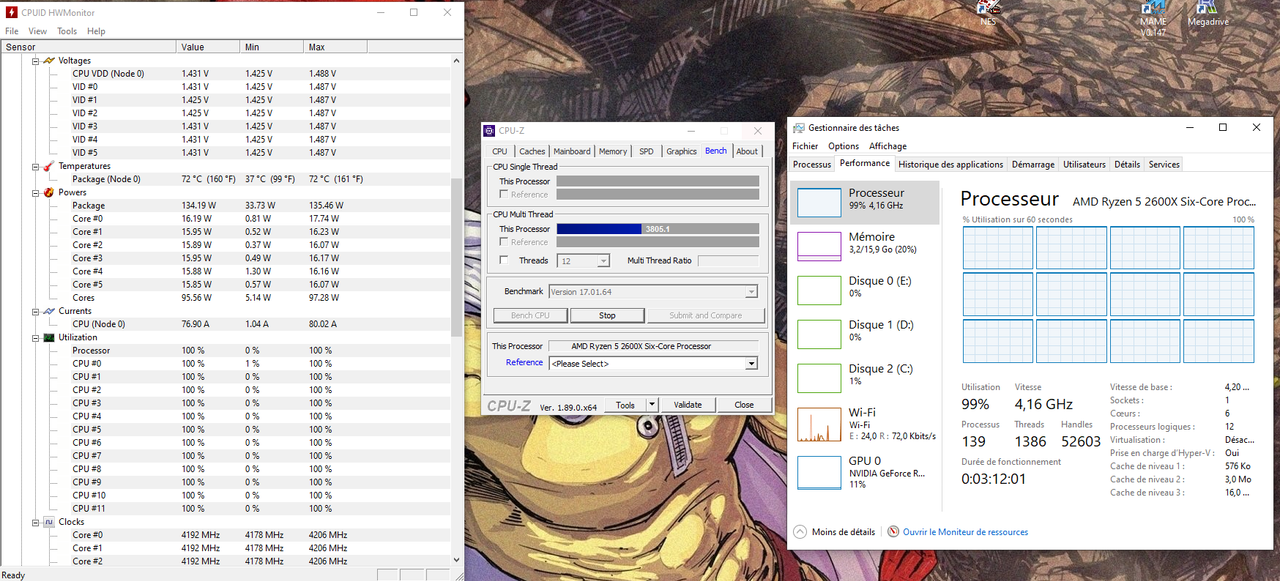Open Task Manager Fichier menu
The height and width of the screenshot is (581, 1280).
[x=806, y=146]
